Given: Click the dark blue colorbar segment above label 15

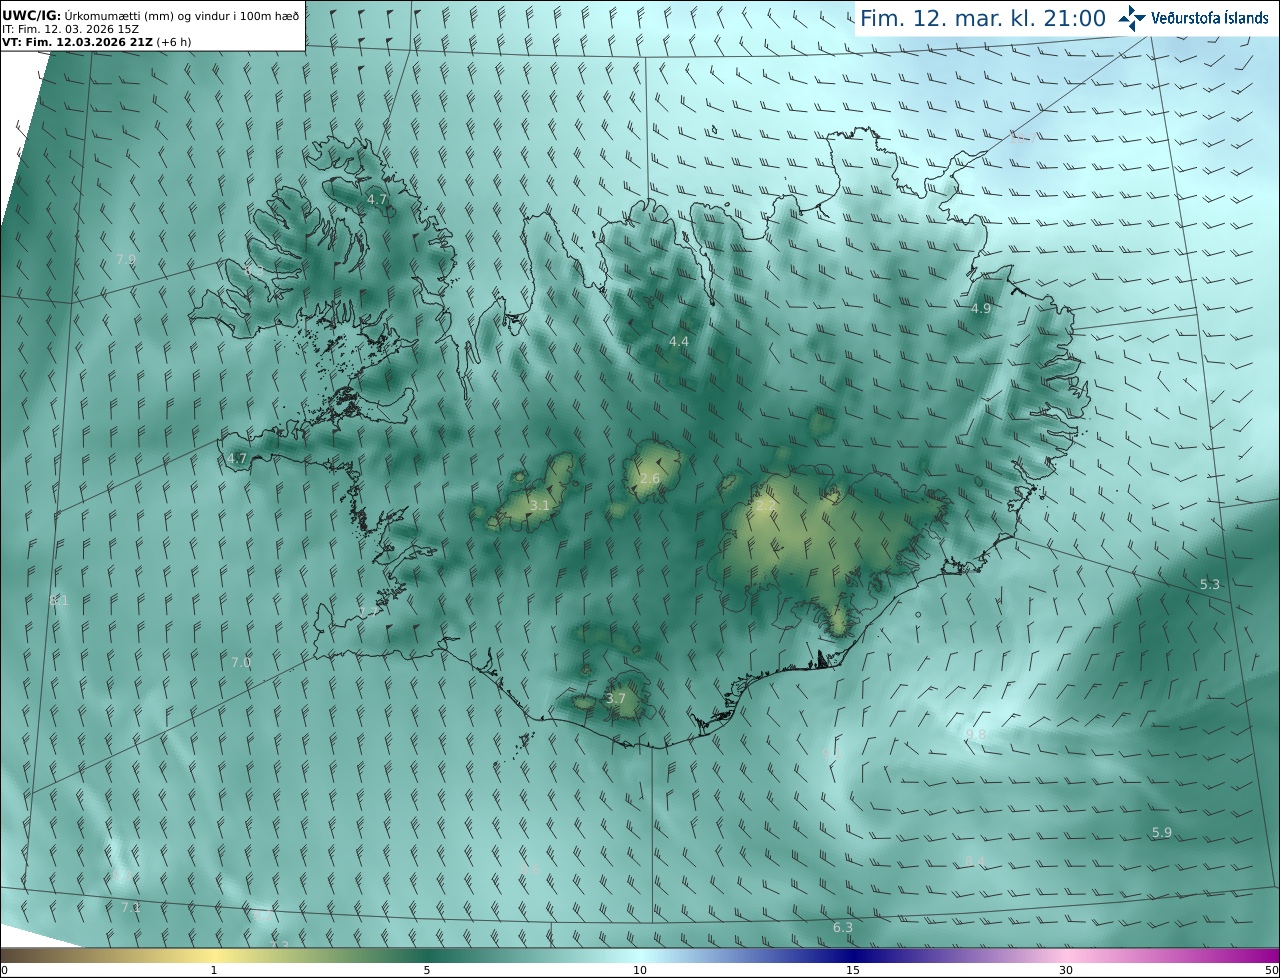Looking at the screenshot, I should click(x=853, y=955).
